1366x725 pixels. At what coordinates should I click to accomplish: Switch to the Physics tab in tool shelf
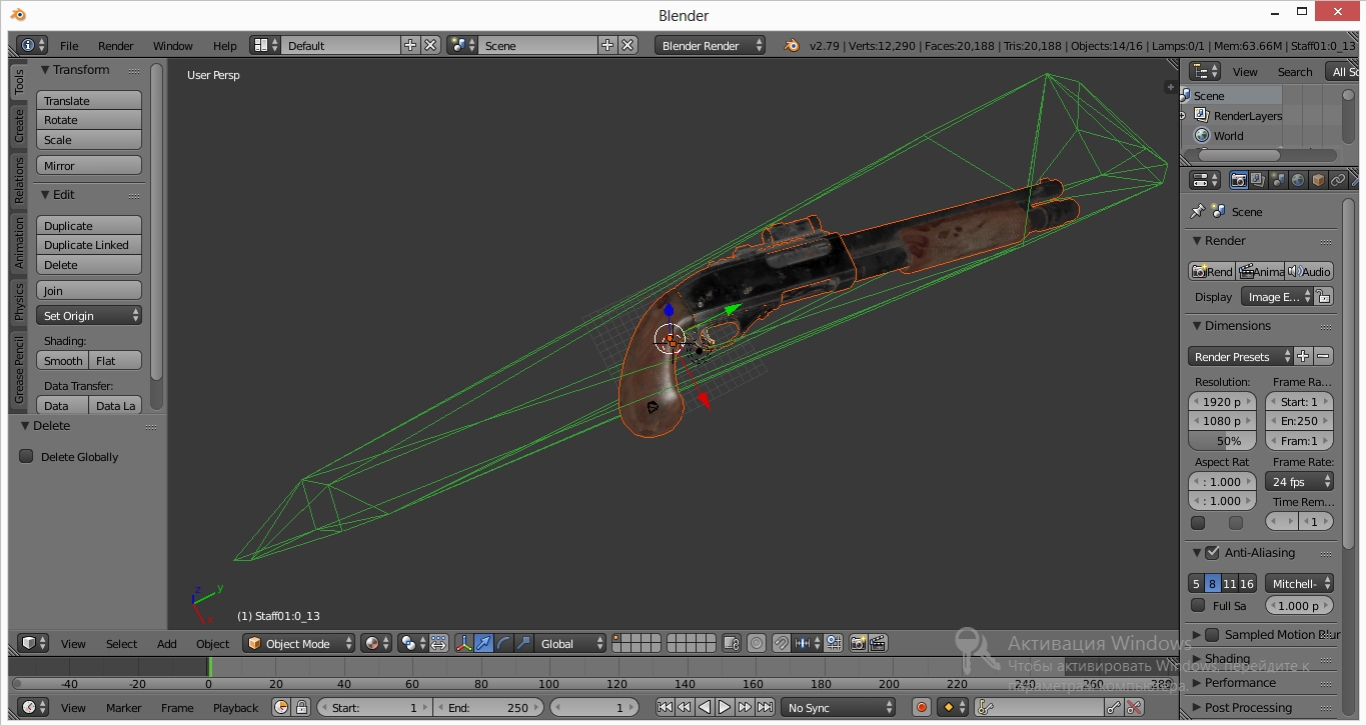(x=19, y=301)
